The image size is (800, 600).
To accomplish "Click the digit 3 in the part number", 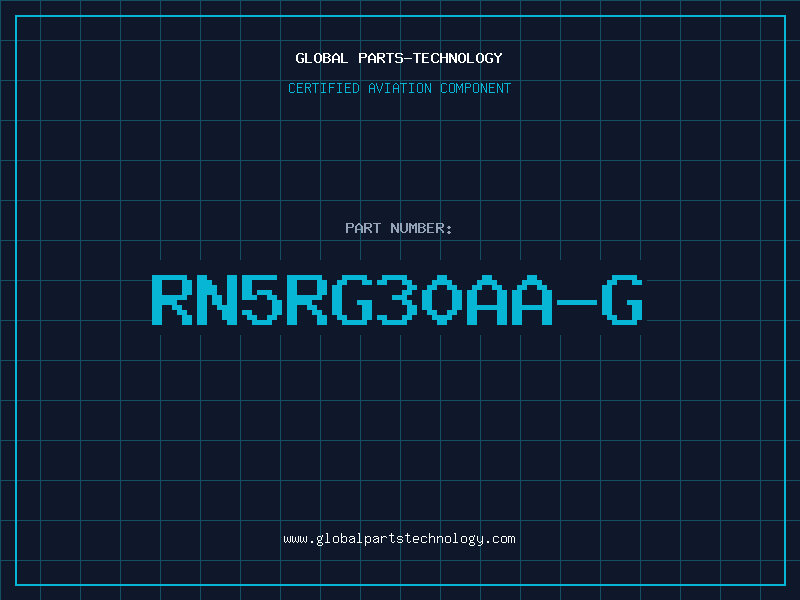I will pos(397,299).
